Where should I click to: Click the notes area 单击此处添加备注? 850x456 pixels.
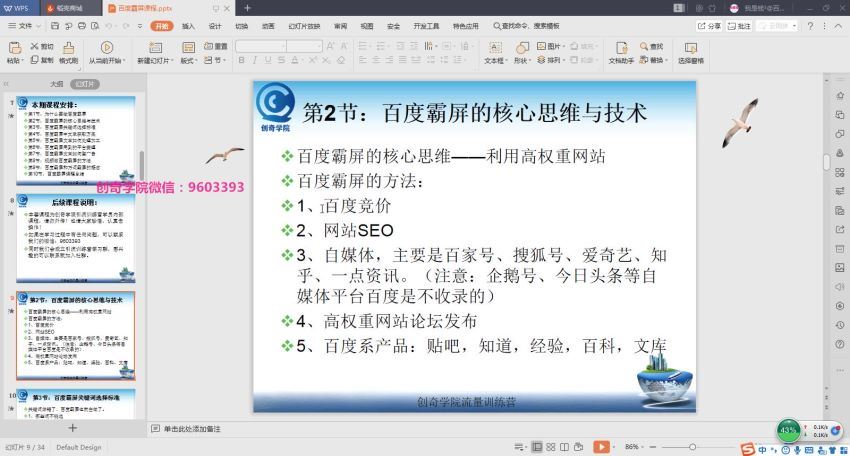coord(192,429)
